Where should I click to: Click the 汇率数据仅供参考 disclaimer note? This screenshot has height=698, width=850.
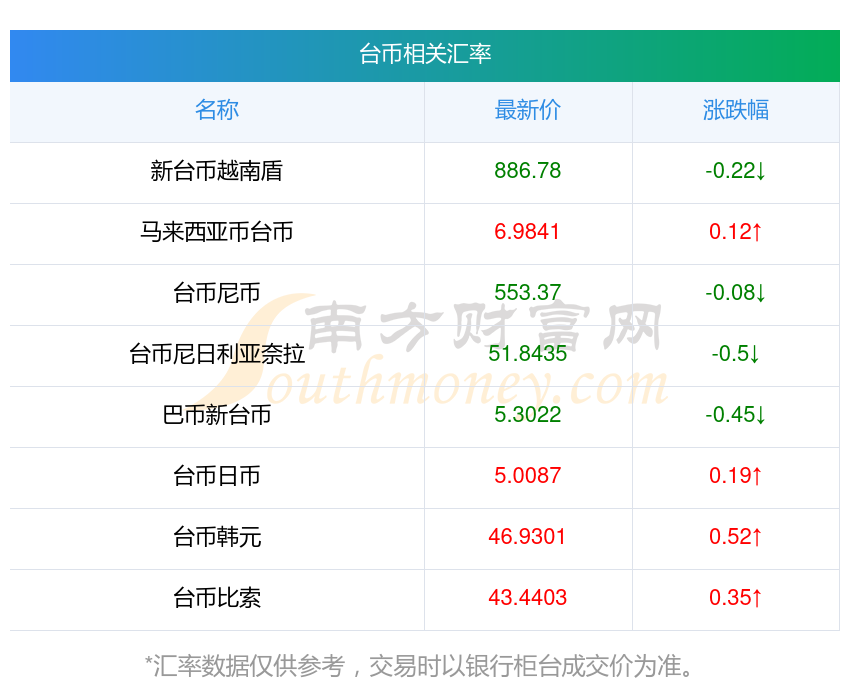418,666
